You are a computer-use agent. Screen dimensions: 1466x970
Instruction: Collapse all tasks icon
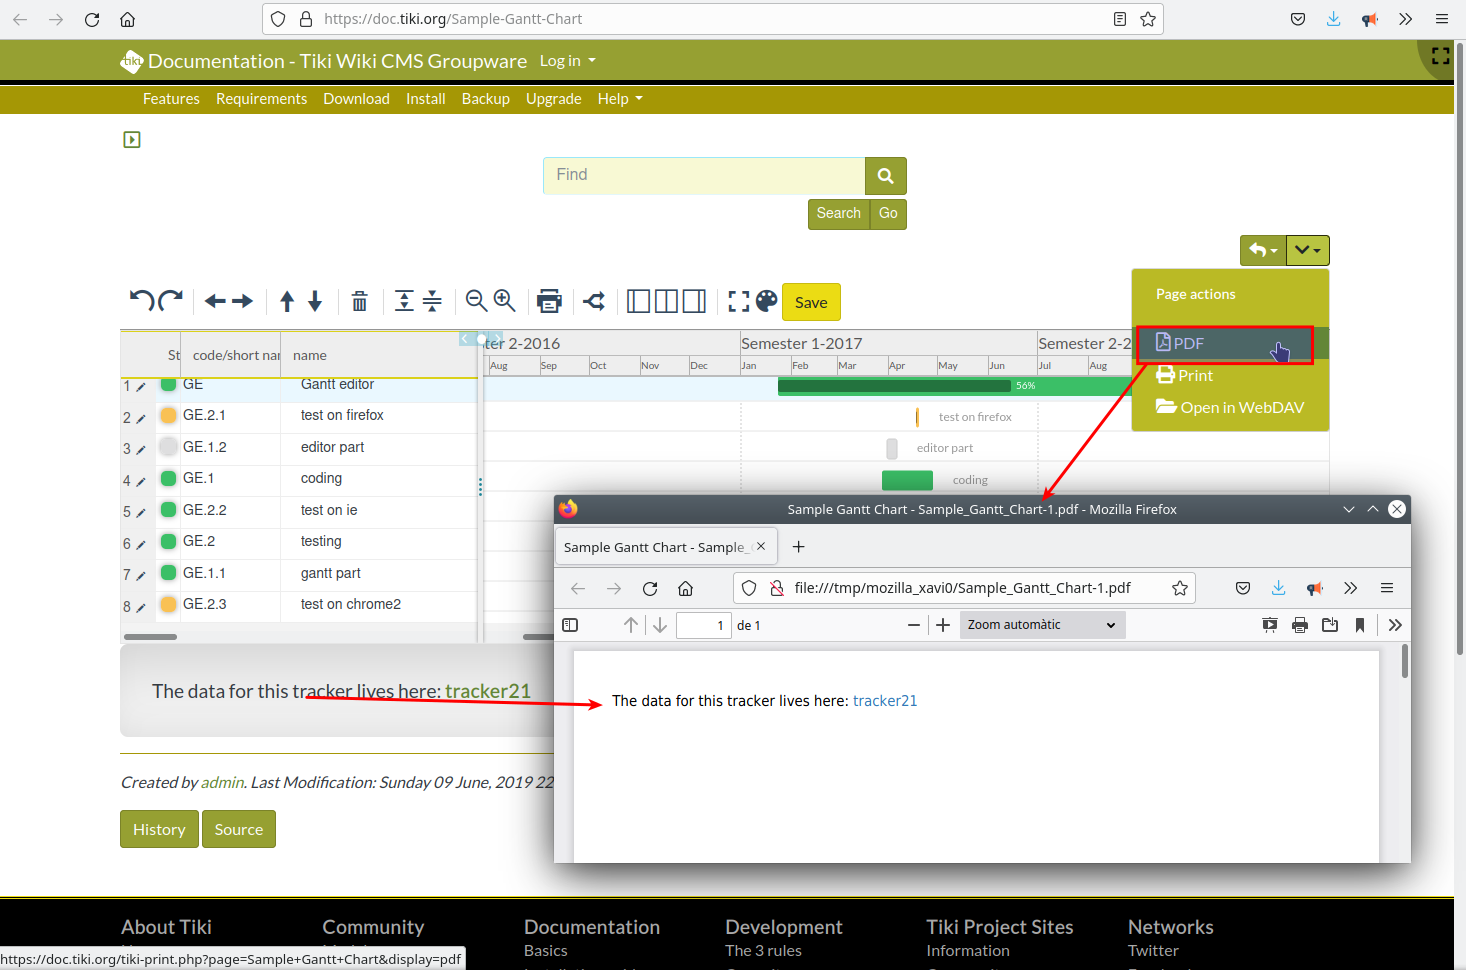point(432,301)
